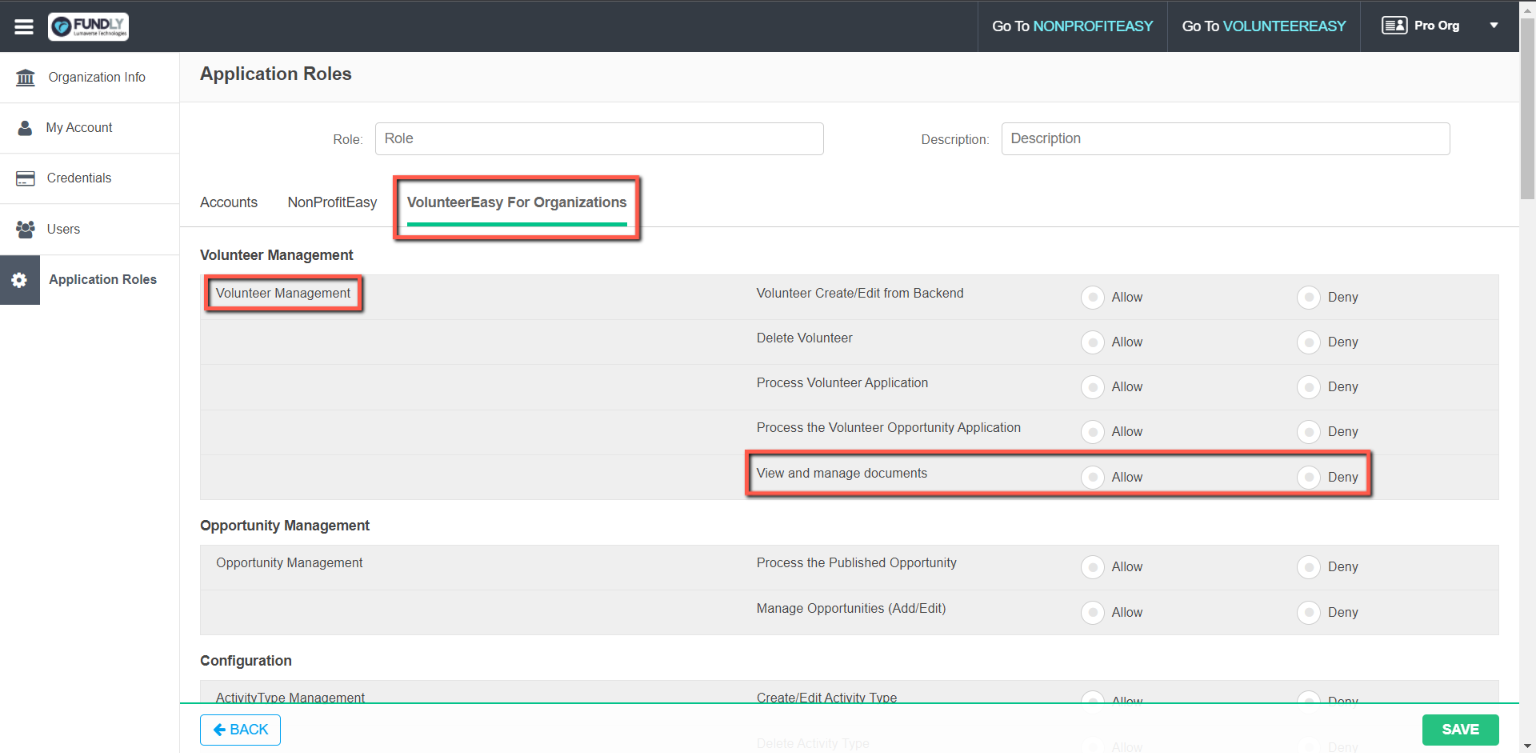Click the Credentials card icon
Image resolution: width=1536 pixels, height=753 pixels.
26,178
